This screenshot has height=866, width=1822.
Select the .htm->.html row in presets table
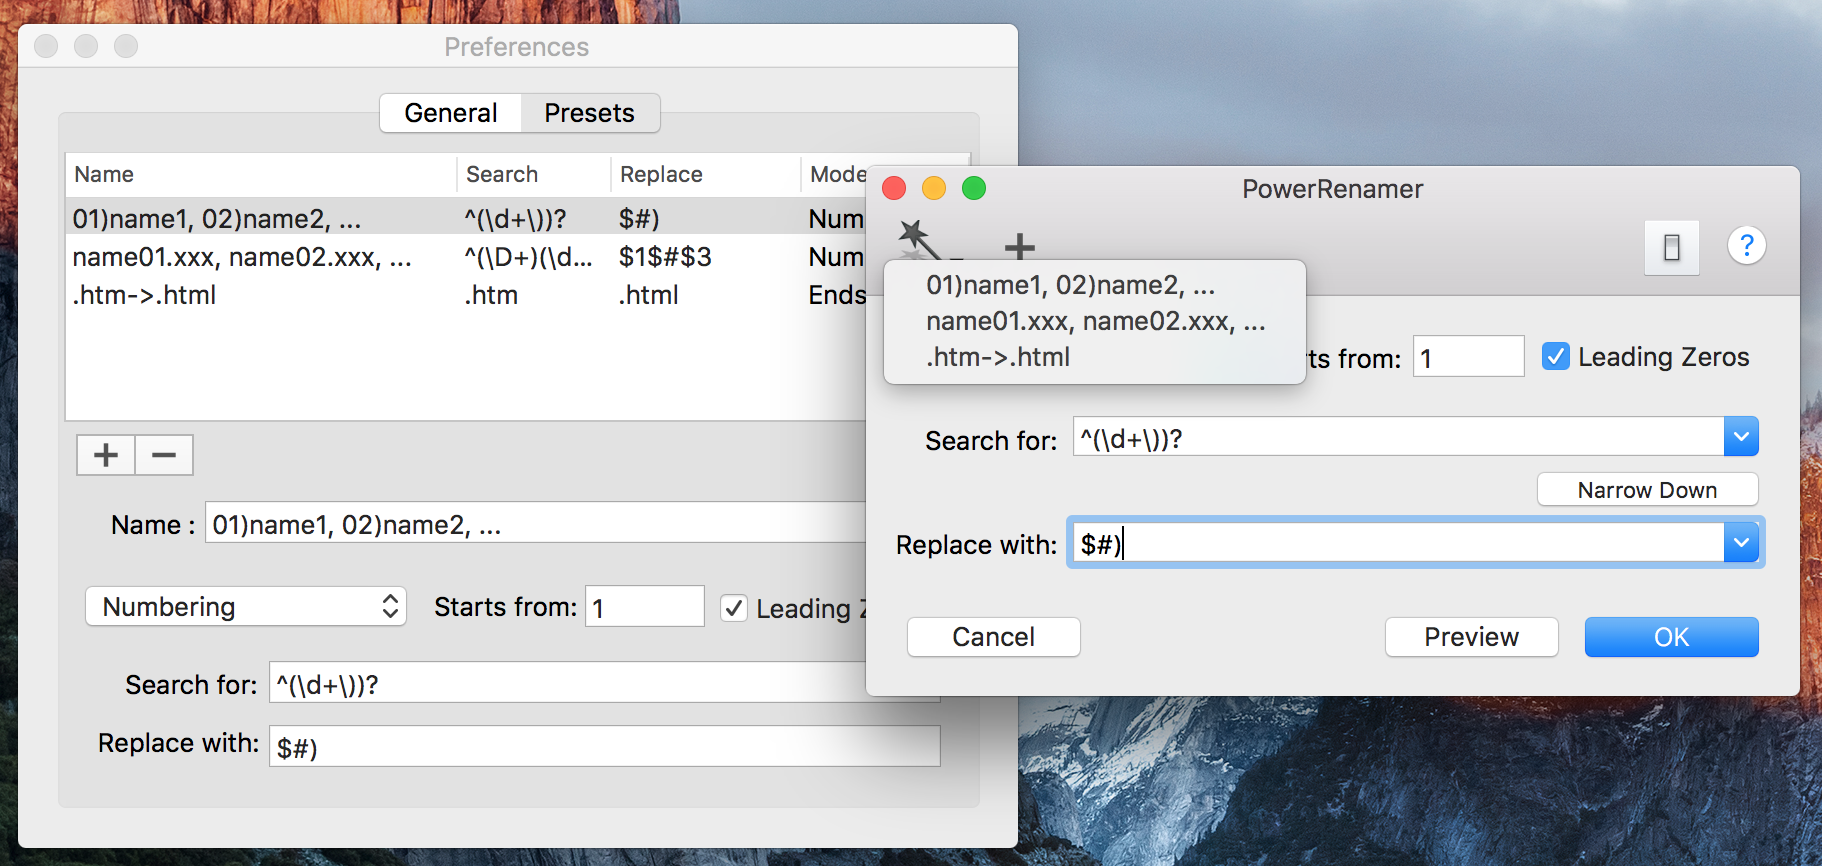pyautogui.click(x=145, y=295)
